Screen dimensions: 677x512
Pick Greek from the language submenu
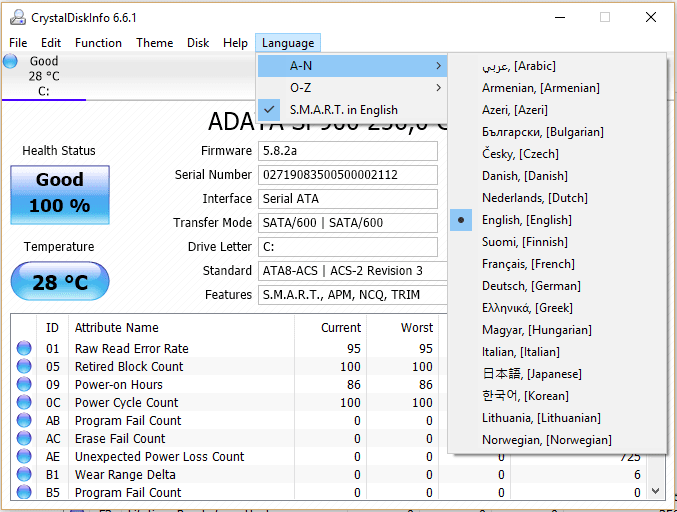pos(557,308)
